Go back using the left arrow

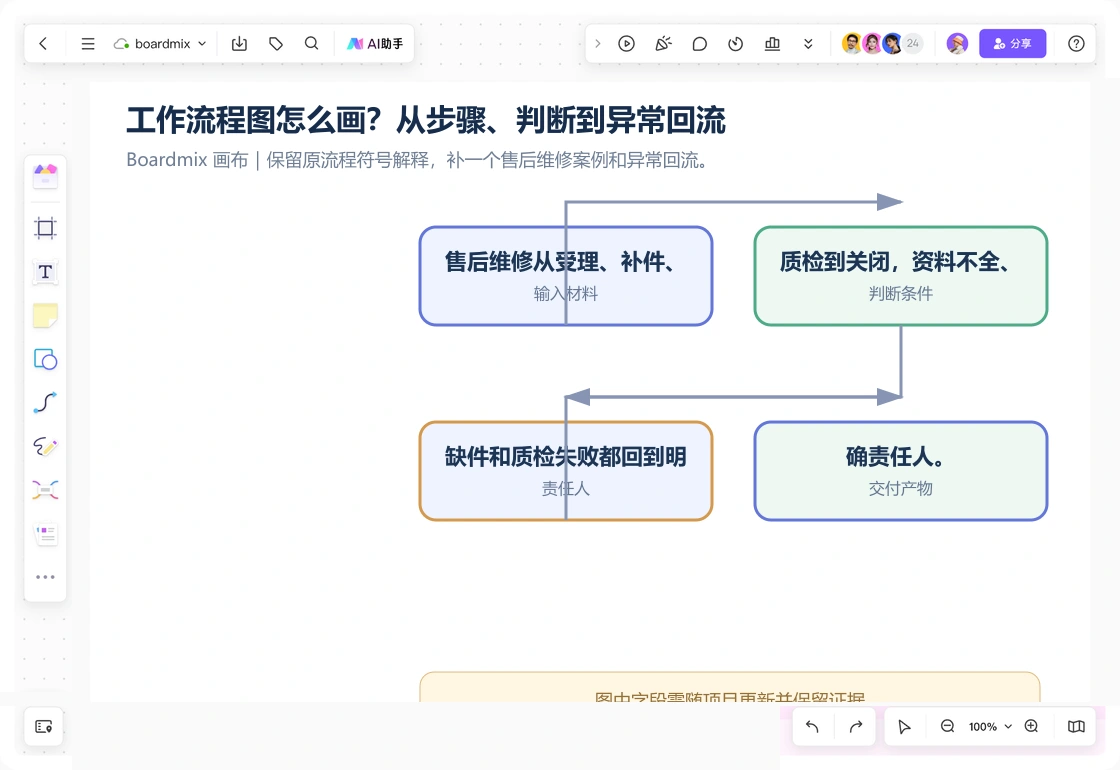[44, 44]
